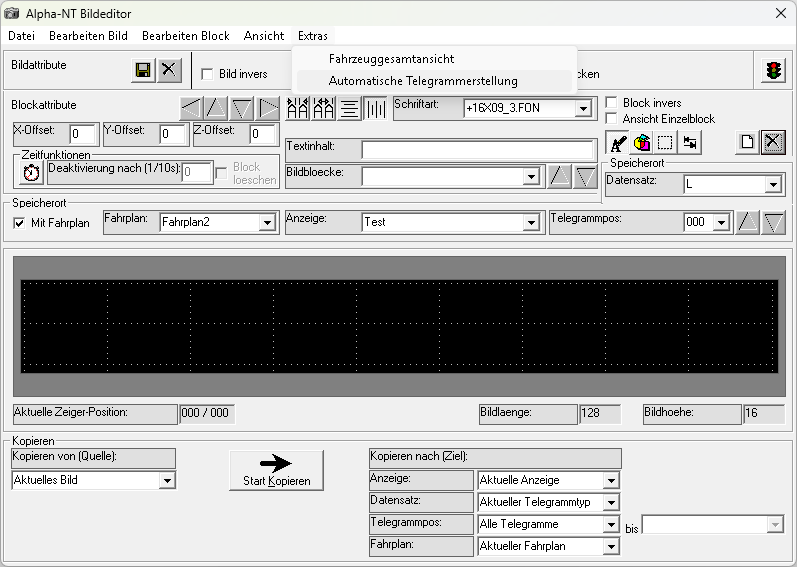Image resolution: width=797 pixels, height=567 pixels.
Task: Create a new block with page icon
Action: tap(748, 142)
